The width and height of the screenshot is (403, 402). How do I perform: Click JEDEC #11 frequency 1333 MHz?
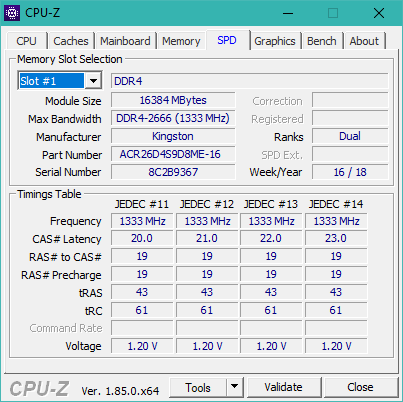(x=142, y=221)
